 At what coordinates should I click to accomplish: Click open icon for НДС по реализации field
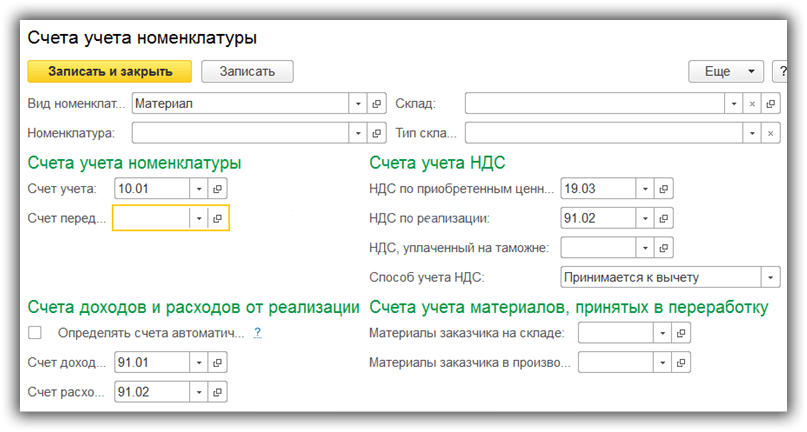(x=664, y=218)
